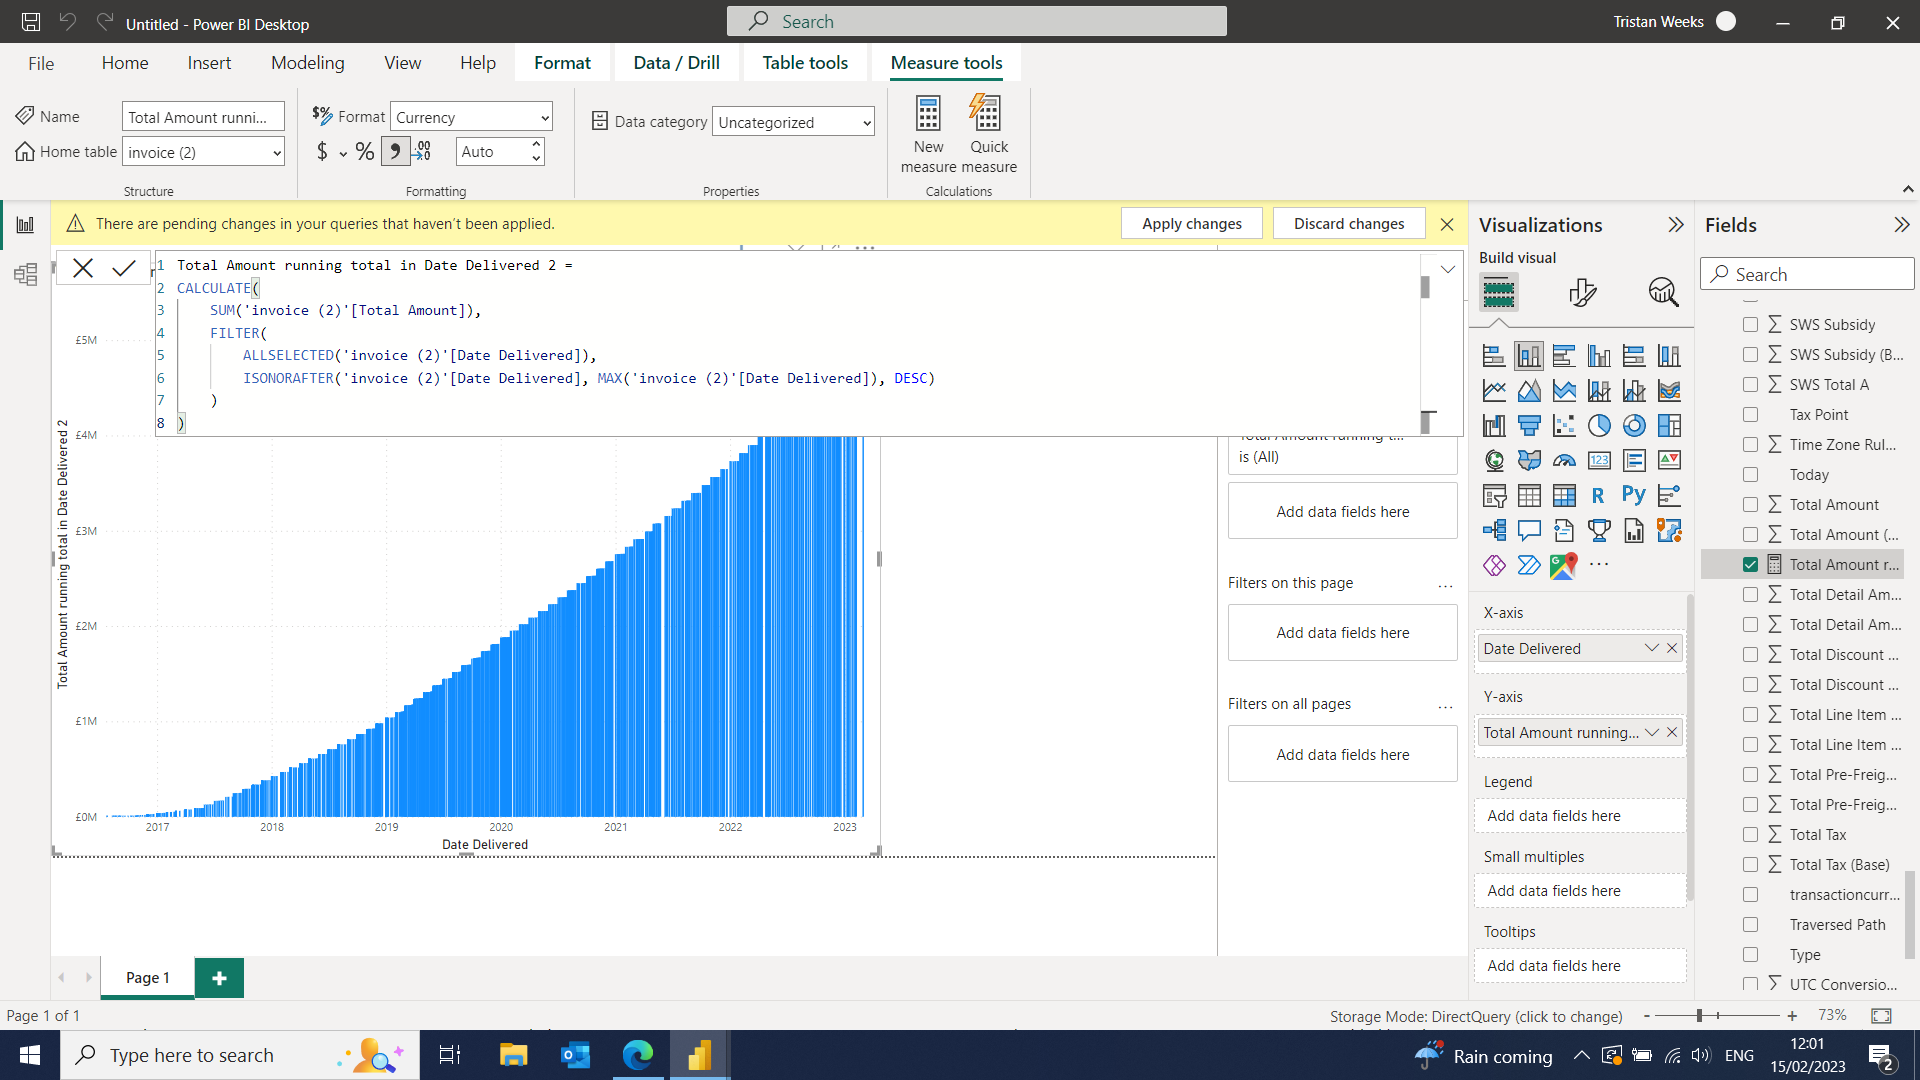The image size is (1920, 1080).
Task: Tick the Total Tax (Base) checkbox
Action: tap(1750, 865)
